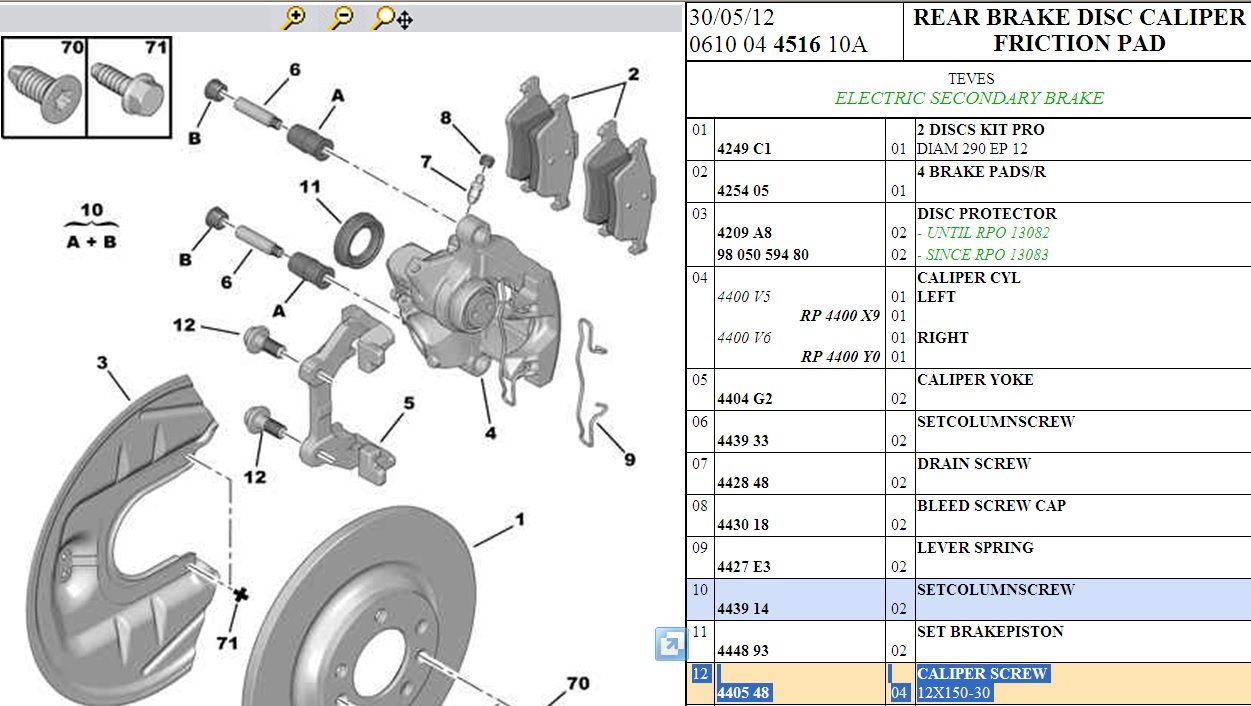Screen dimensions: 1251x706
Task: Click part number 4439 33
Action: 743,441
